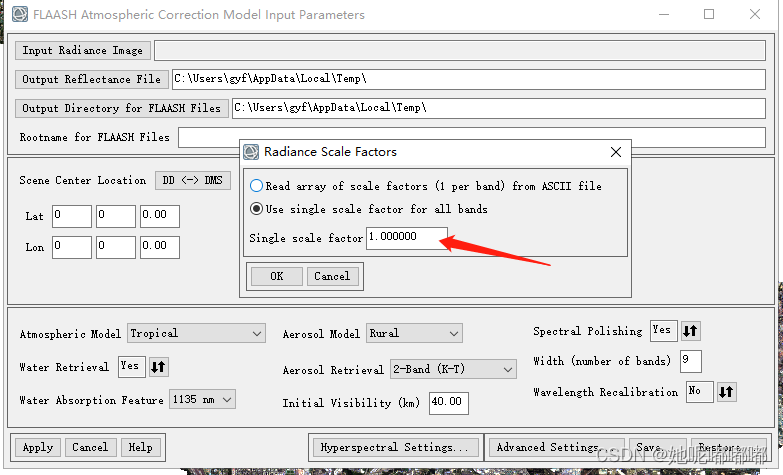This screenshot has width=783, height=475.
Task: Click the Lon seconds field
Action: tap(160, 247)
